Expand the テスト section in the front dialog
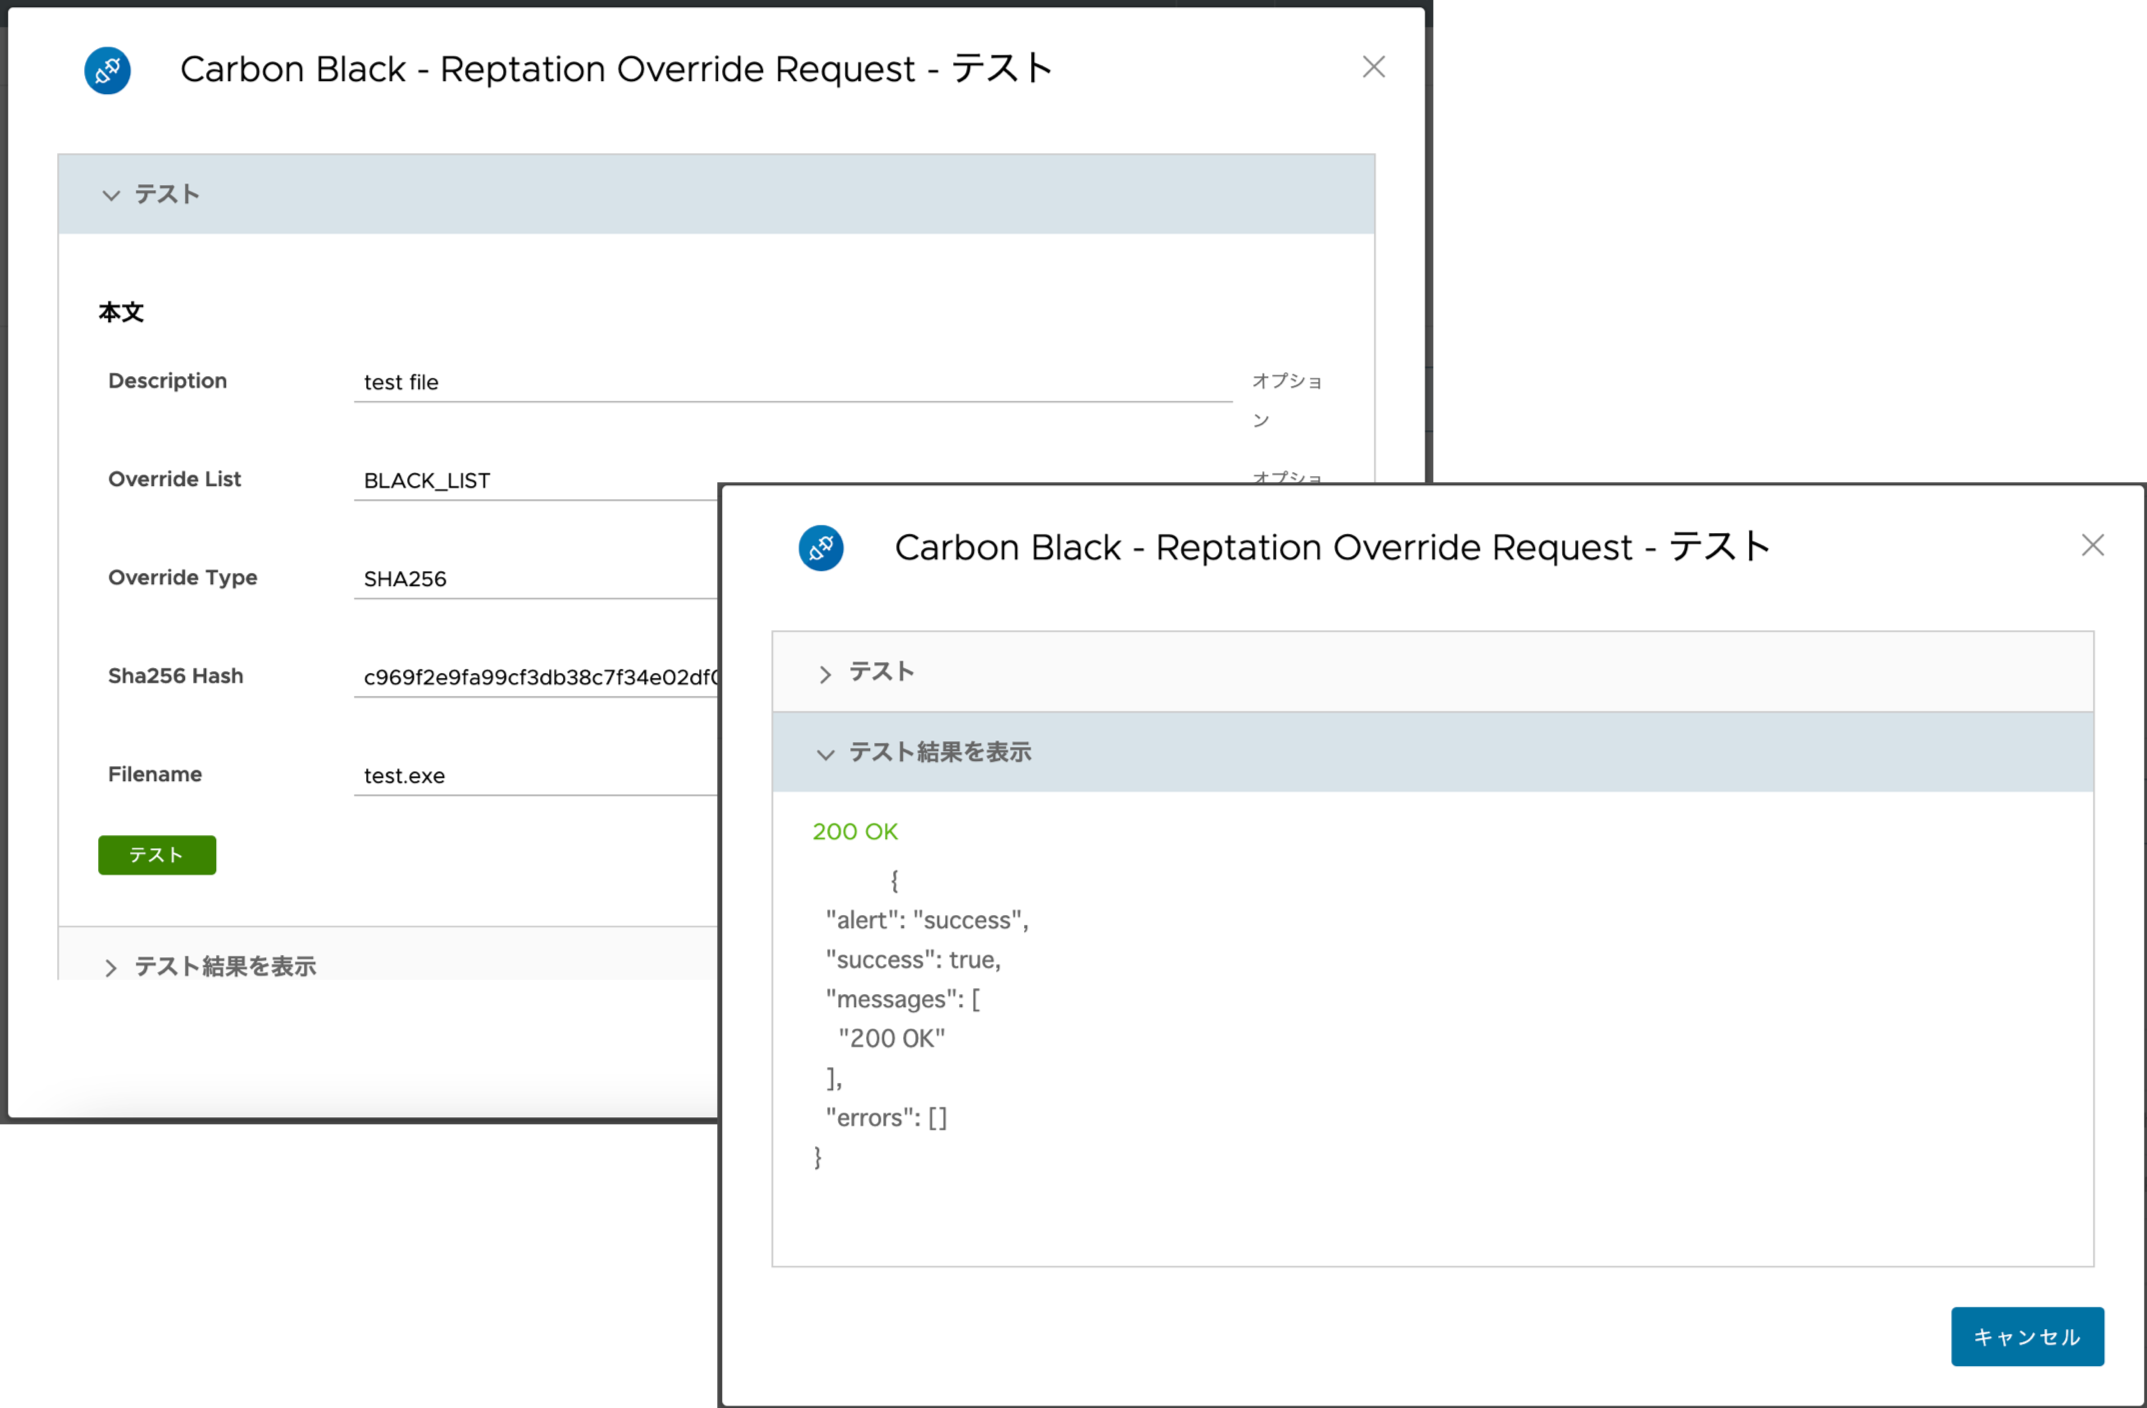This screenshot has height=1408, width=2147. (x=1432, y=672)
